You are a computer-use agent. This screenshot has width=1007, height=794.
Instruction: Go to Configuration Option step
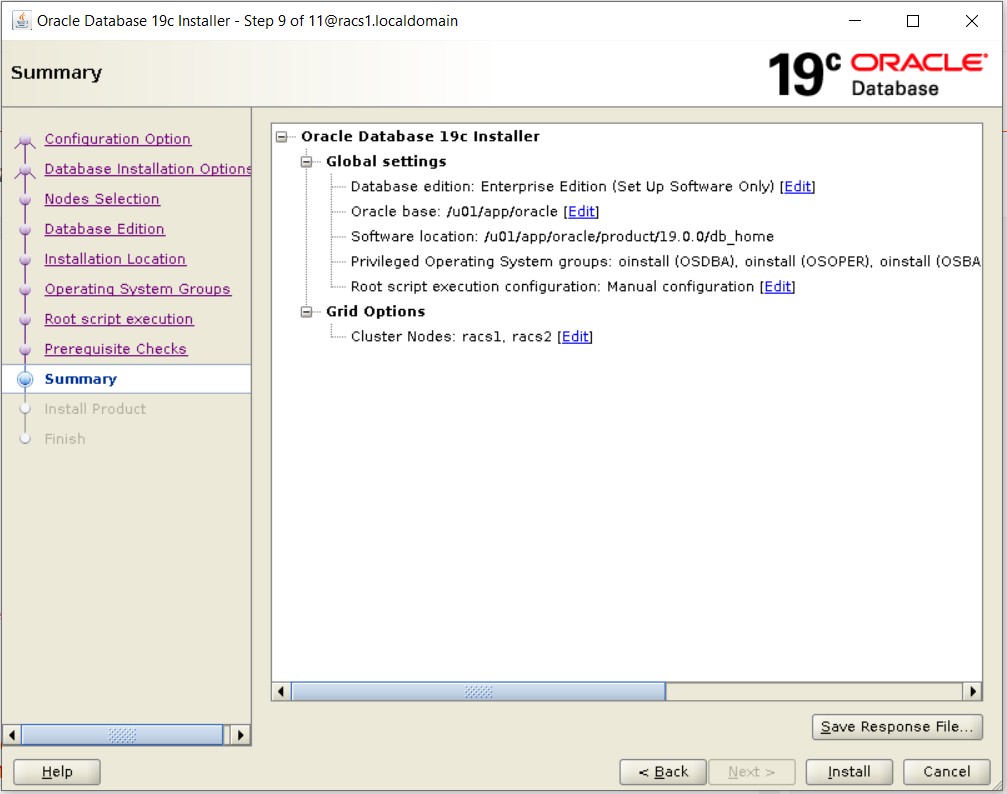(118, 139)
